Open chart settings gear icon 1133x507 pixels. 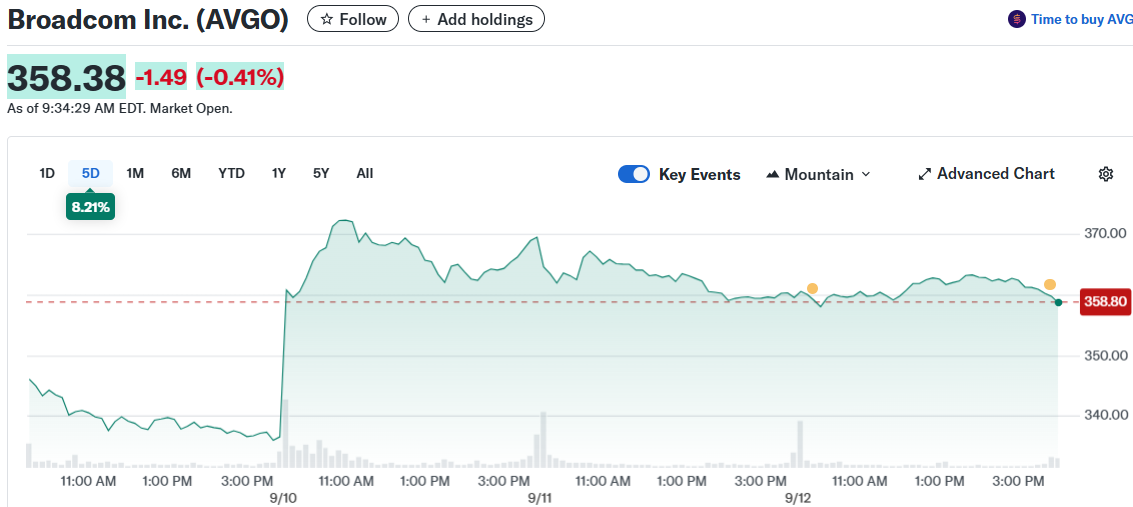[x=1106, y=174]
